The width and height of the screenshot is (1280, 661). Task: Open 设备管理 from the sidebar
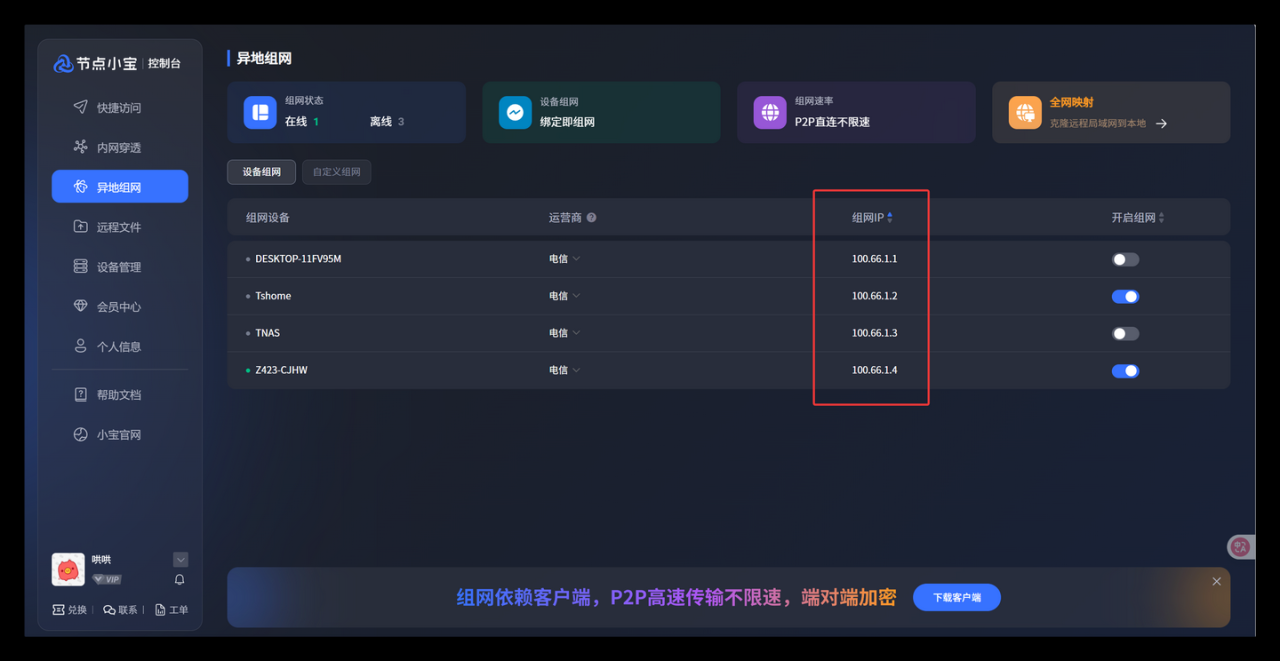pyautogui.click(x=118, y=267)
